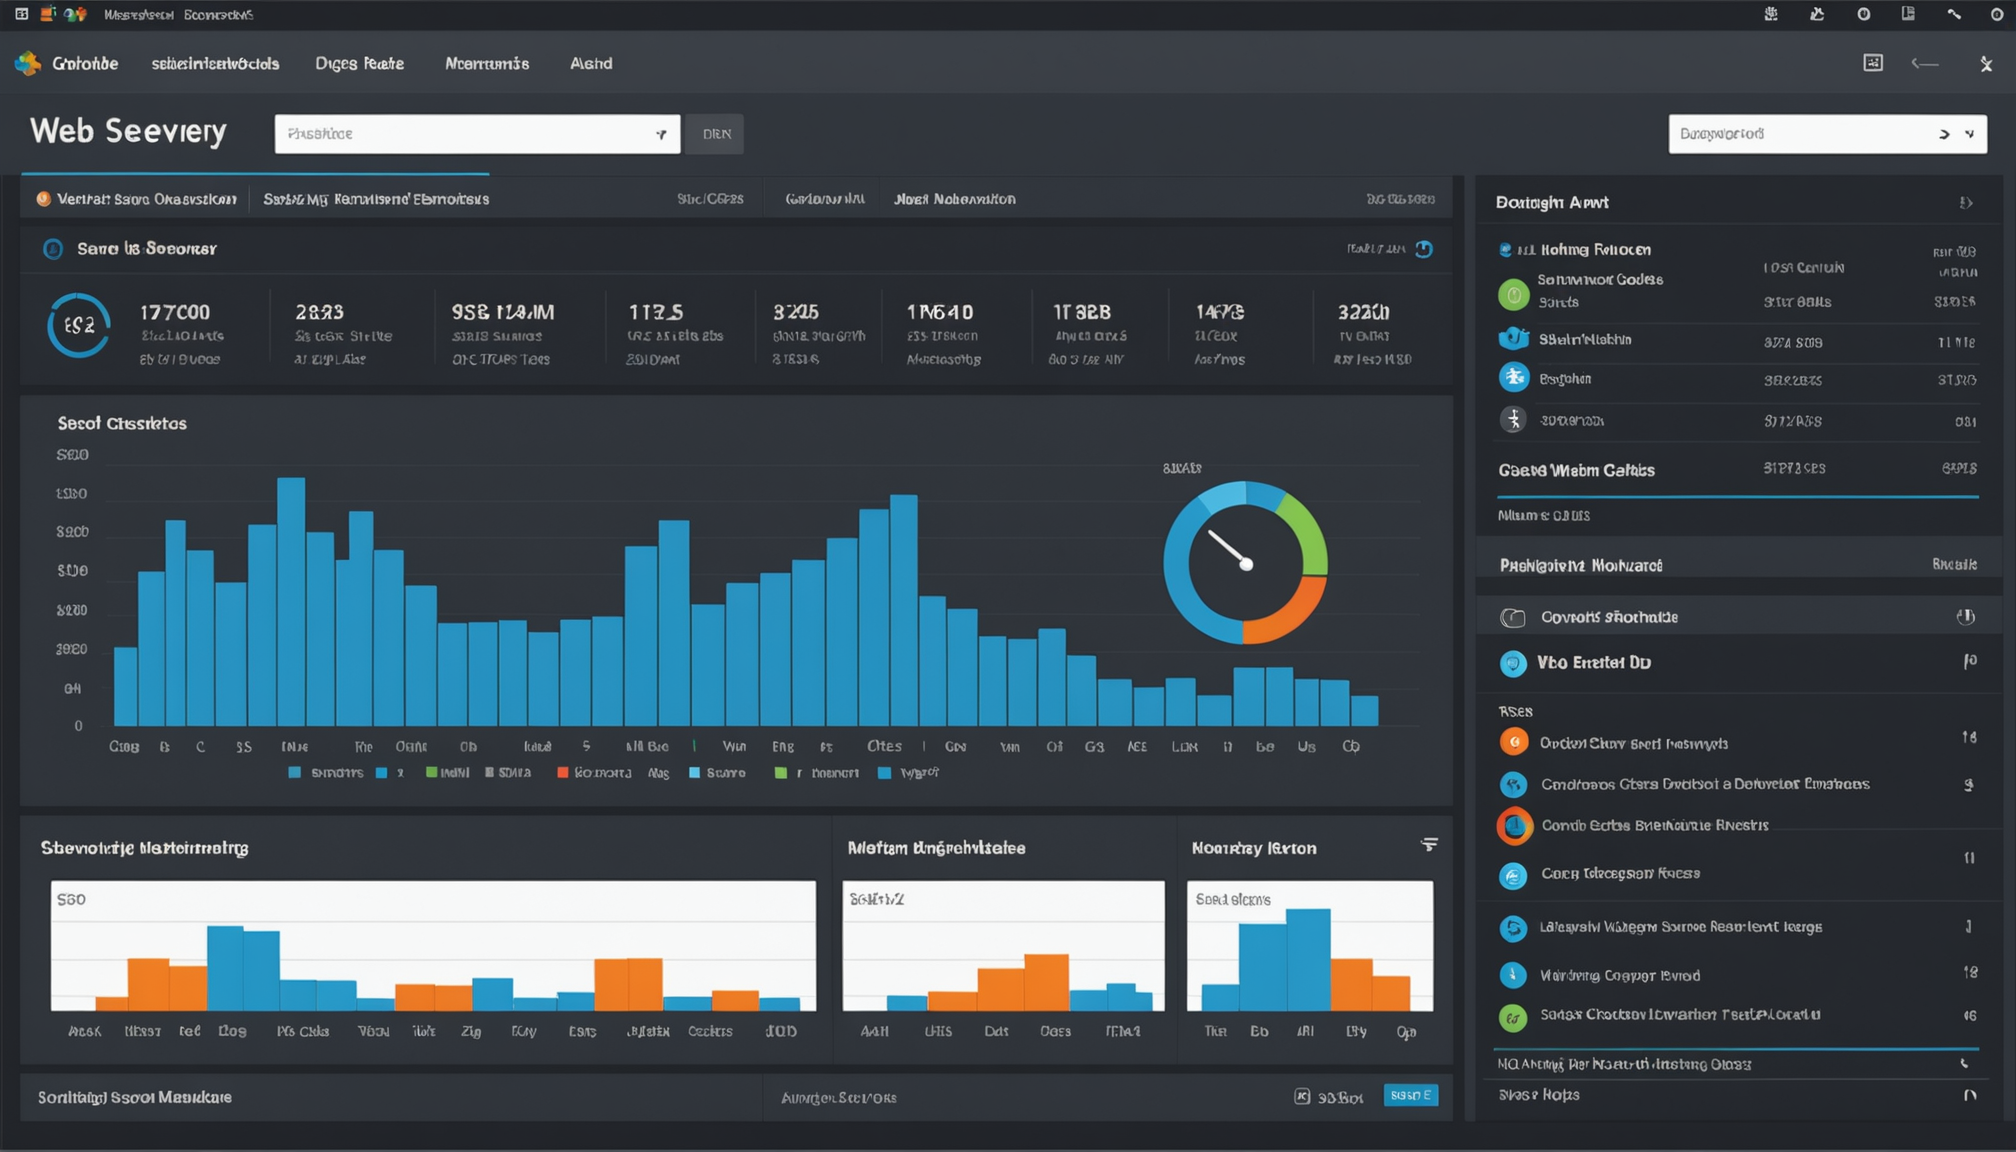Toggle the Covorts Sftothatde switch icon
The height and width of the screenshot is (1152, 2016).
(1513, 618)
